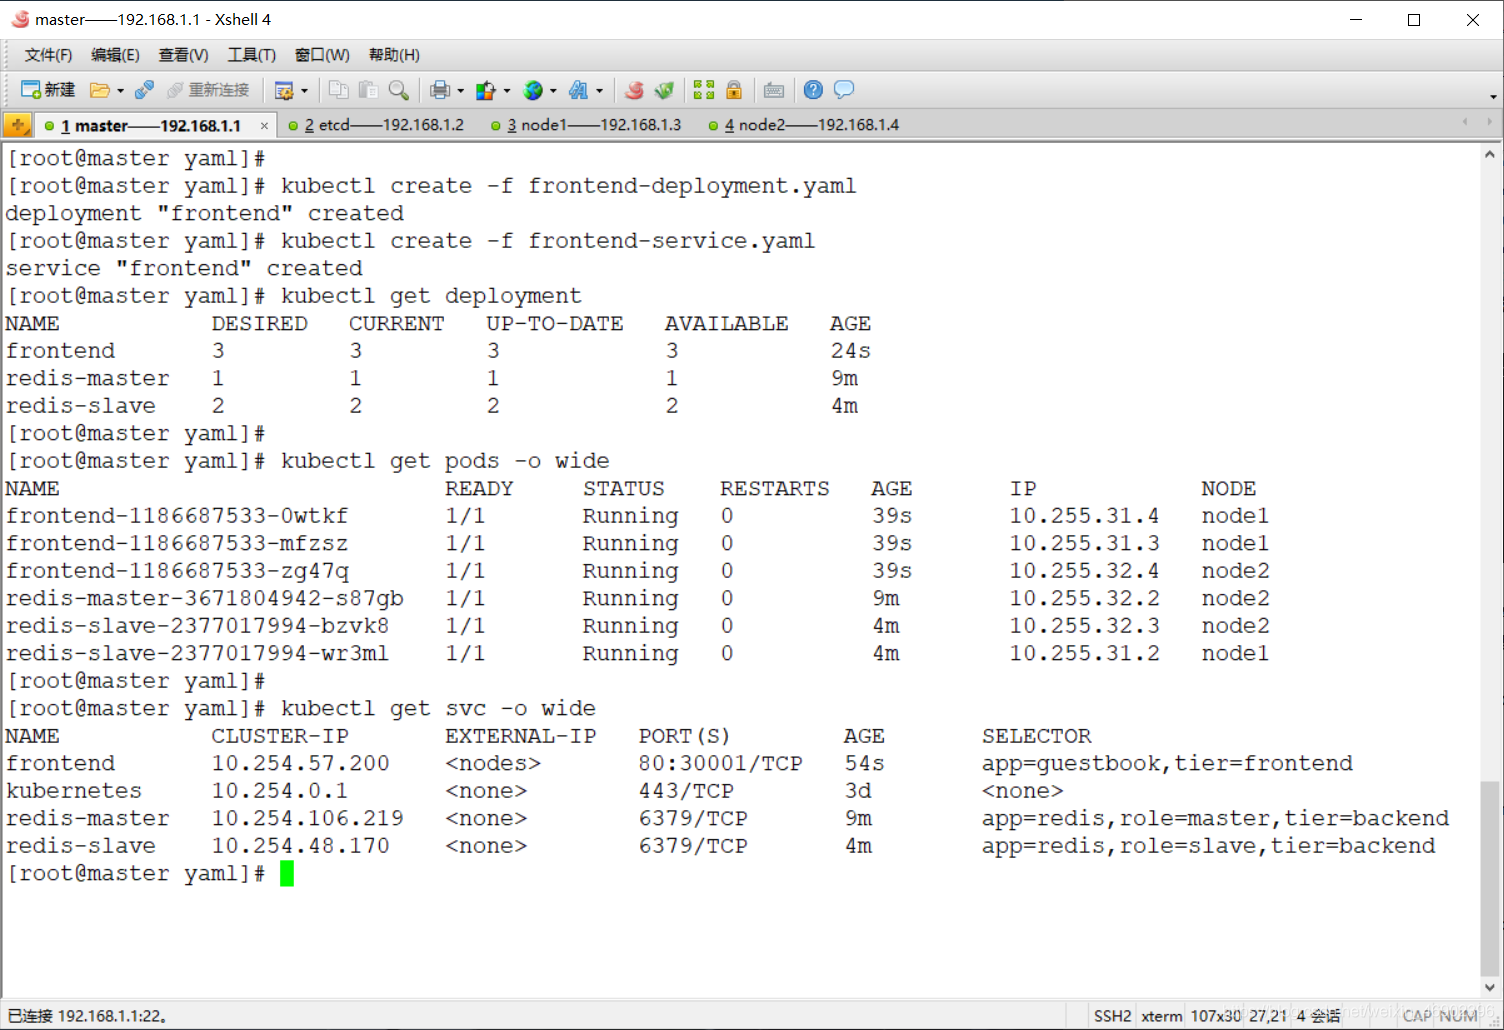
Task: Open the session properties icon
Action: [x=284, y=90]
